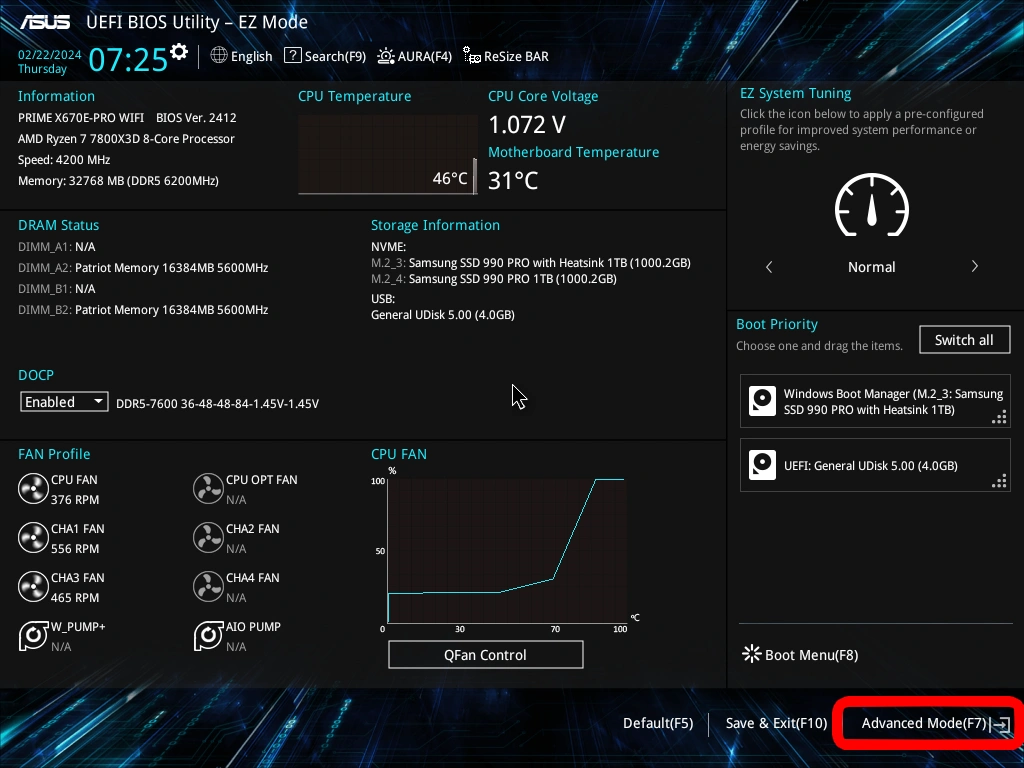The image size is (1024, 768).
Task: Click M.2_4 Samsung SSD 990 PRO entry
Action: coord(494,279)
